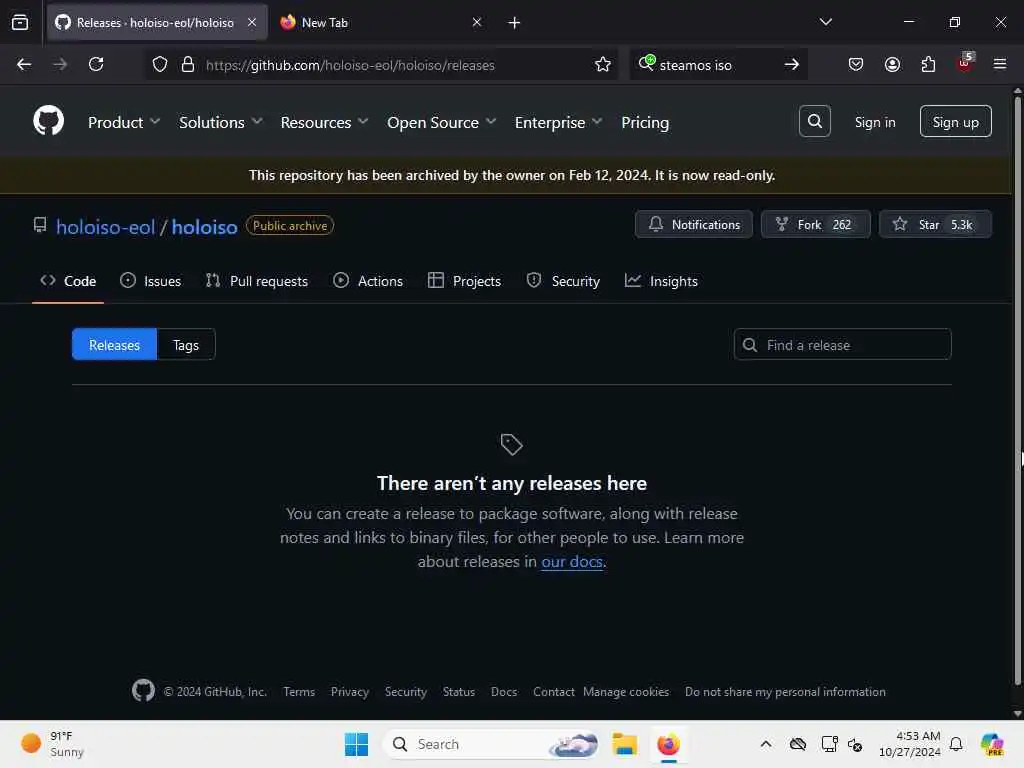1024x768 pixels.
Task: Close the New Tab tab
Action: [477, 22]
